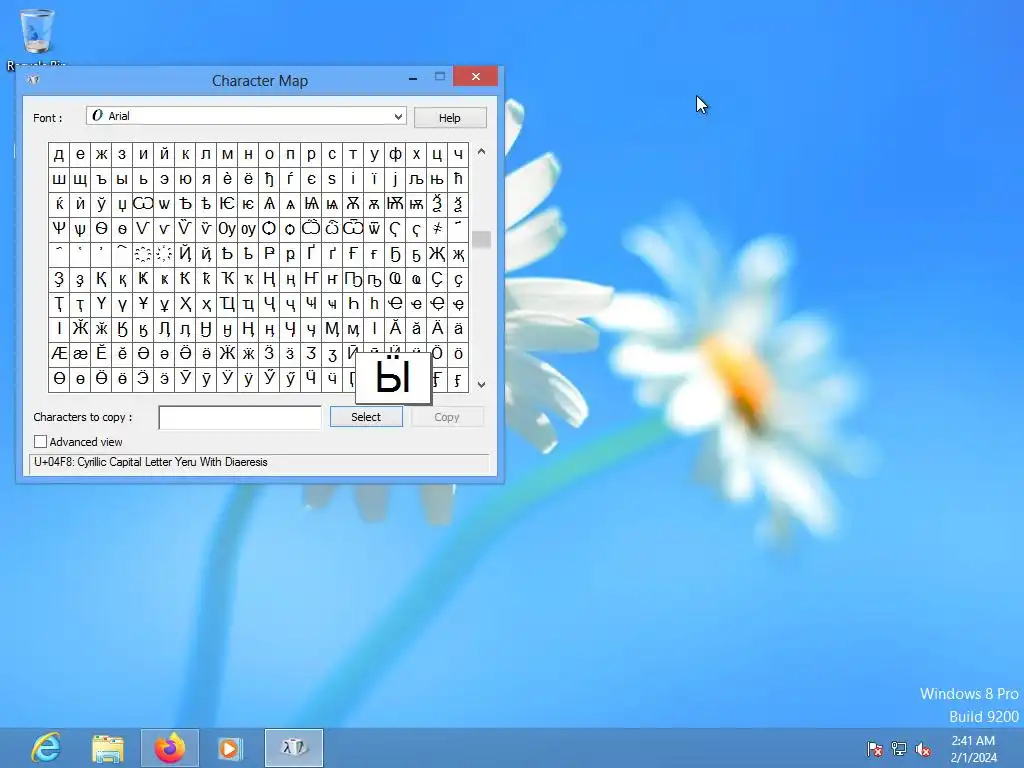Open the Font dropdown showing Arial
The width and height of the screenshot is (1024, 768).
click(246, 116)
